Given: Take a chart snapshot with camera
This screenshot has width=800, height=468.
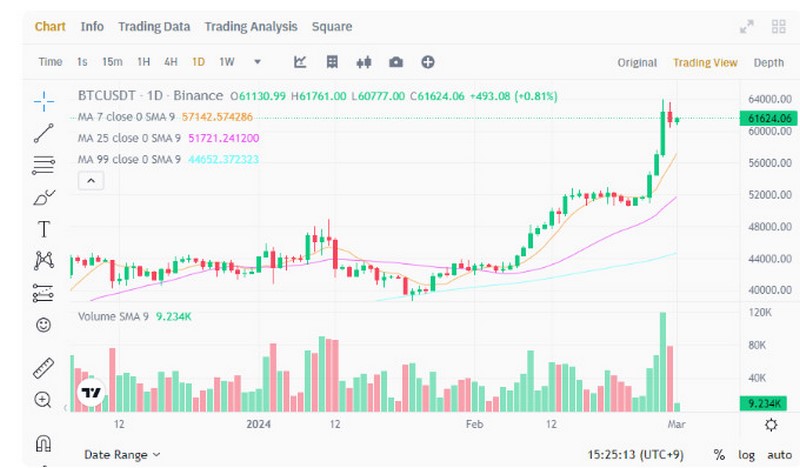Looking at the screenshot, I should (396, 62).
